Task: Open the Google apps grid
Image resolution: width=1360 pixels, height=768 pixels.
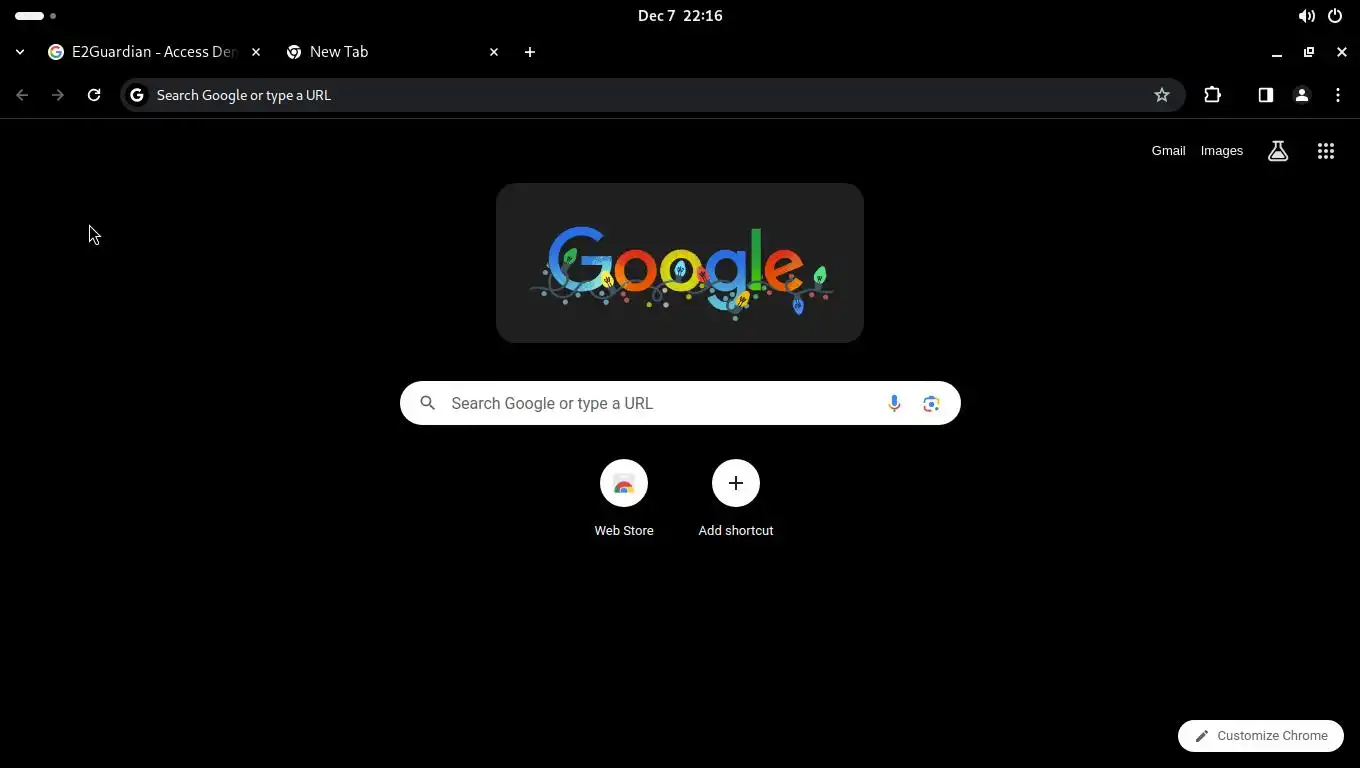Action: point(1326,151)
